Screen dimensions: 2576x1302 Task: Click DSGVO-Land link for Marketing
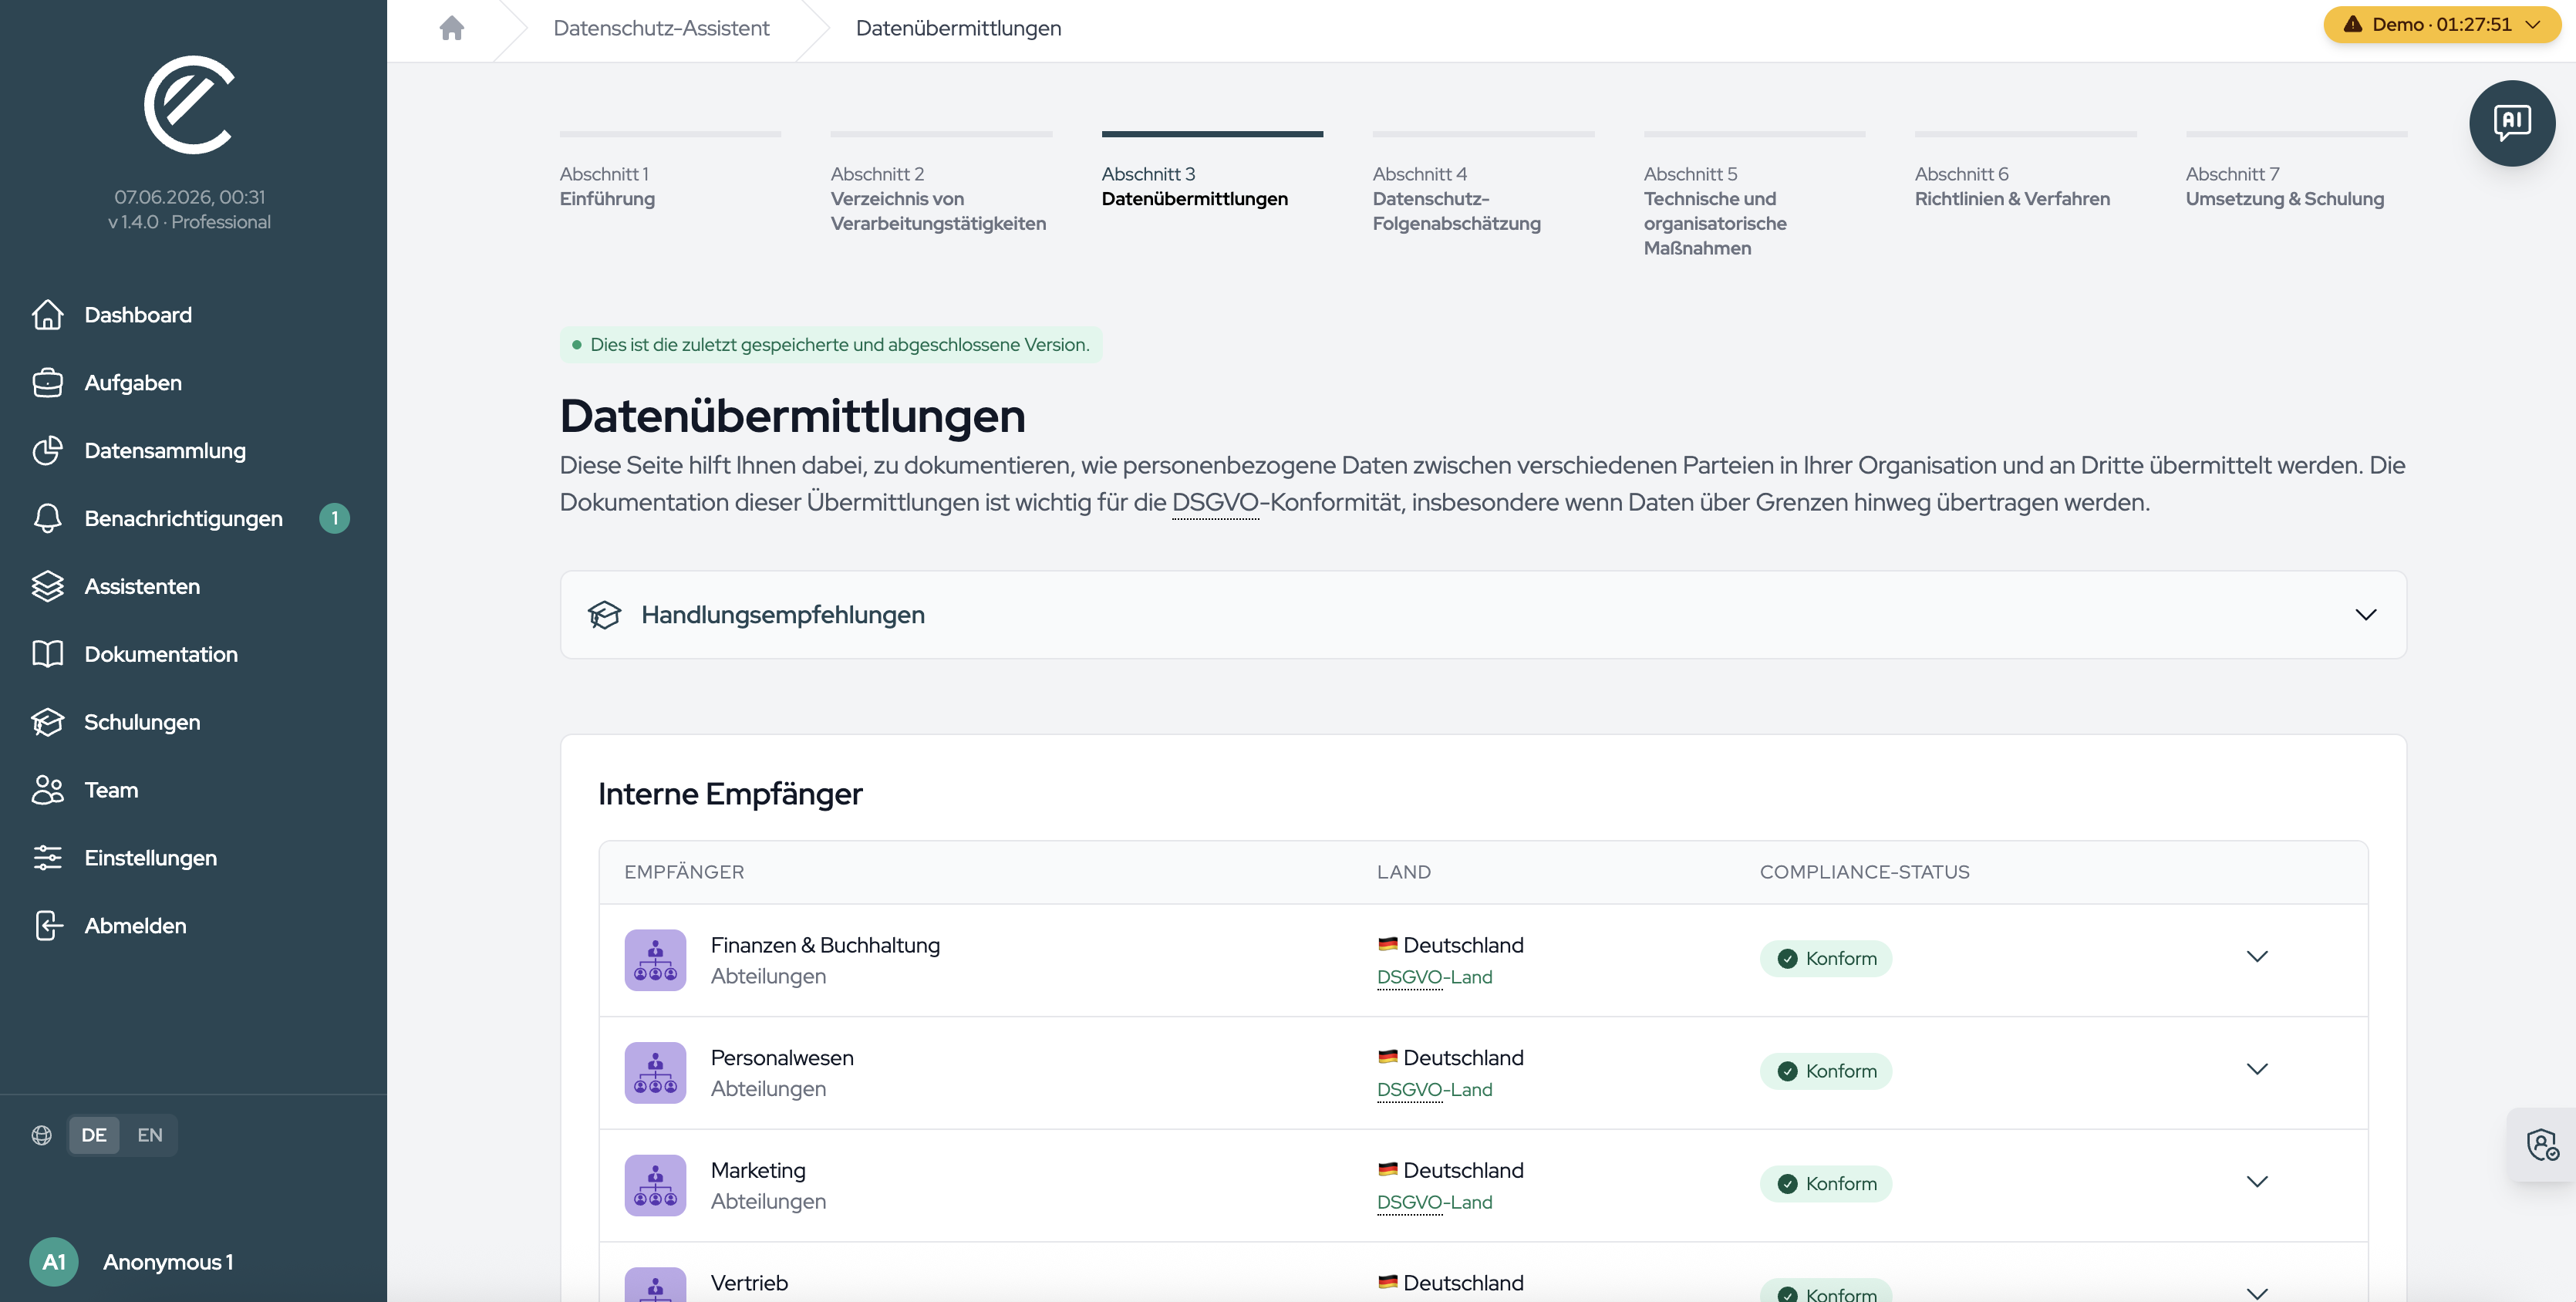pyautogui.click(x=1434, y=1202)
